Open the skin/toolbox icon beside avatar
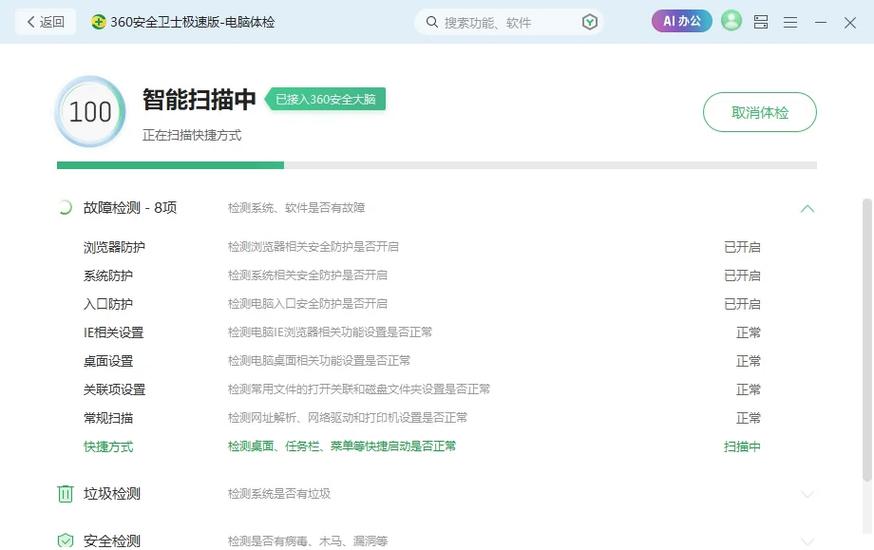 761,22
